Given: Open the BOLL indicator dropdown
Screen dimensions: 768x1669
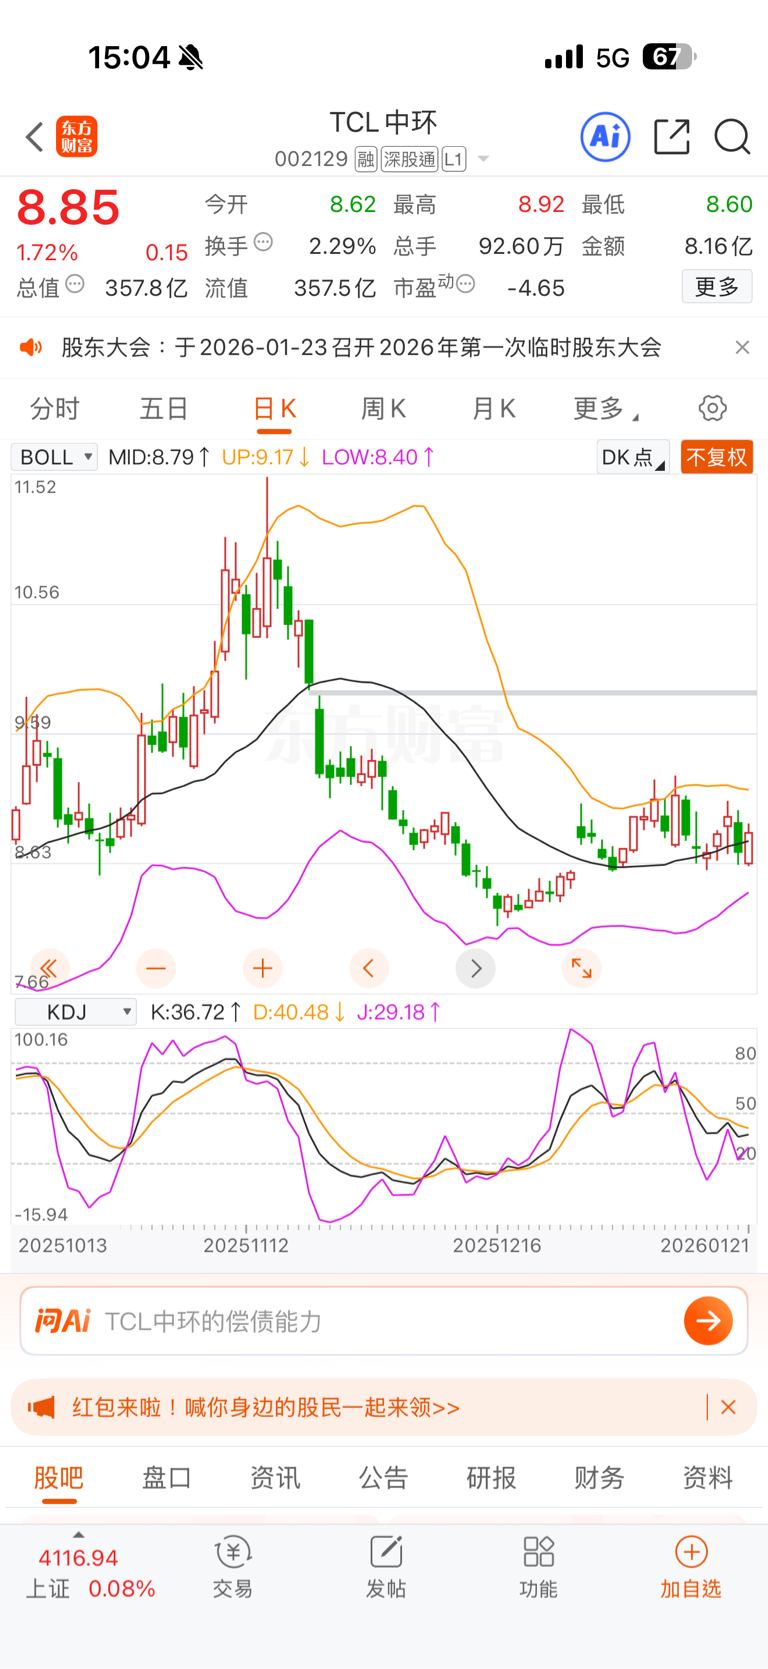Looking at the screenshot, I should click(54, 457).
